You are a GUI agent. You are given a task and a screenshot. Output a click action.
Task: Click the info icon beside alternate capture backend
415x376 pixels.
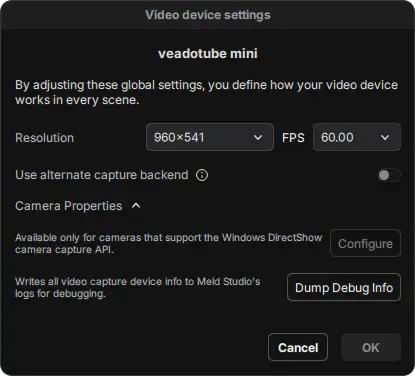[x=202, y=175]
